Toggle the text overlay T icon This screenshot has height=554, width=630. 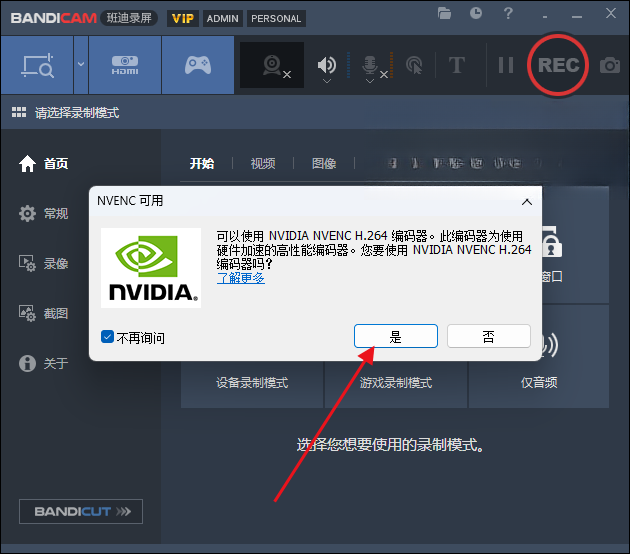point(456,65)
